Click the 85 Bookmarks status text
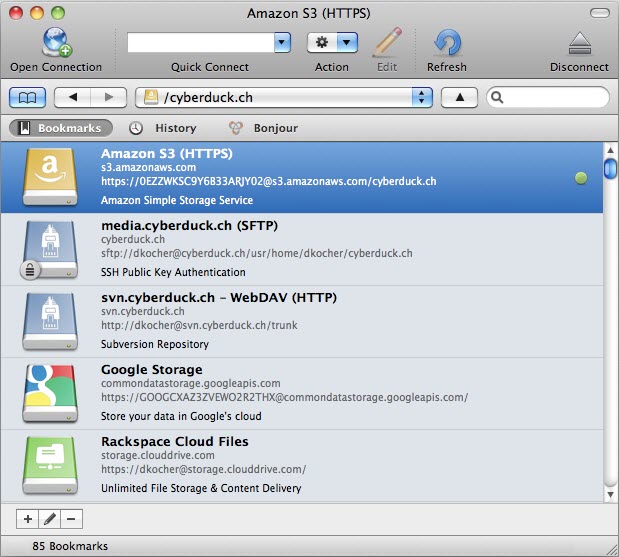The width and height of the screenshot is (619, 557). [70, 546]
